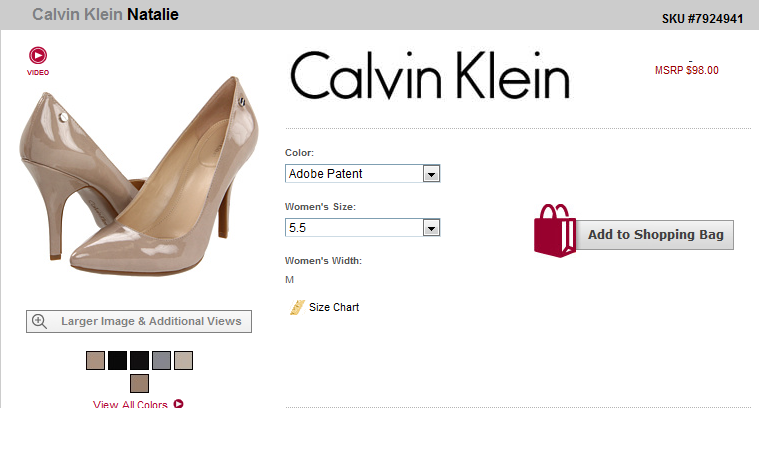Click the red shopping bag icon
The height and width of the screenshot is (472, 759).
[x=554, y=232]
